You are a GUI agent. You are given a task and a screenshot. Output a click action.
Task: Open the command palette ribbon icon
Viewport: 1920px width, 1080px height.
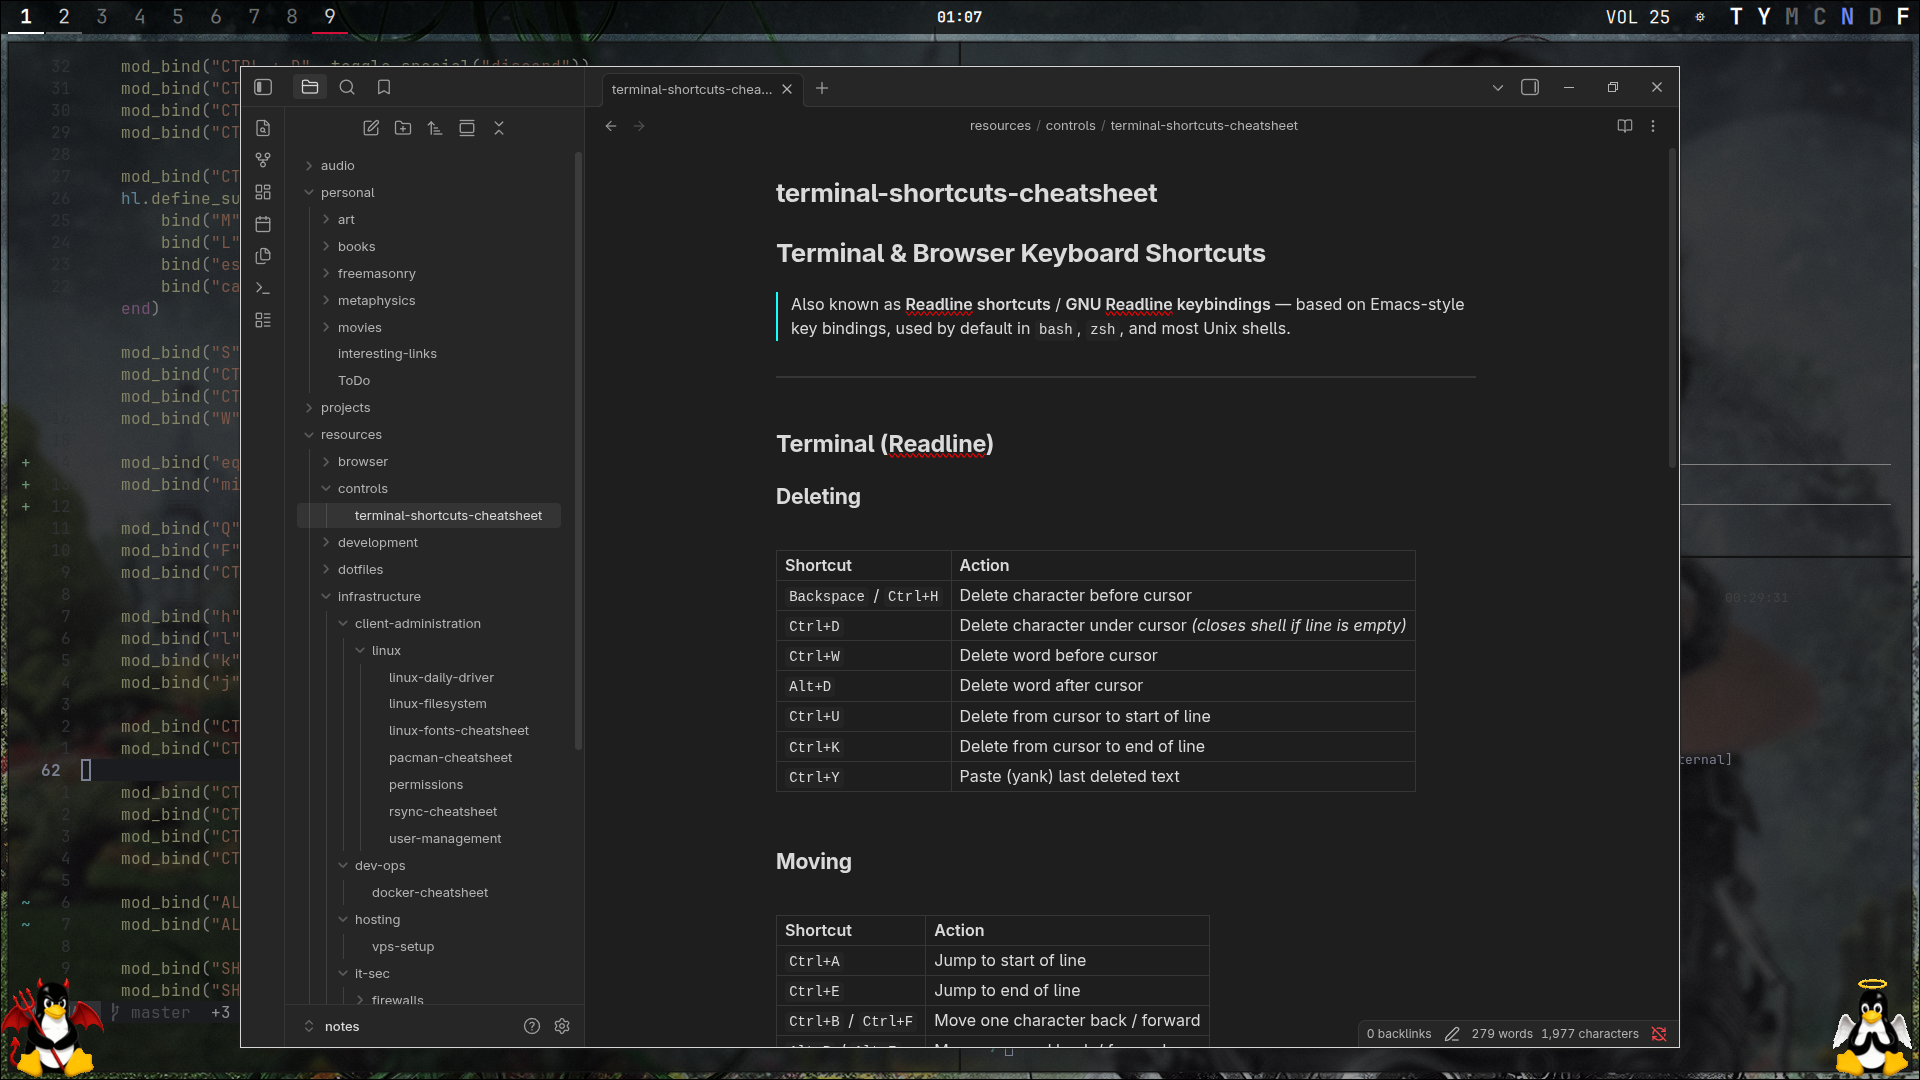(x=263, y=288)
